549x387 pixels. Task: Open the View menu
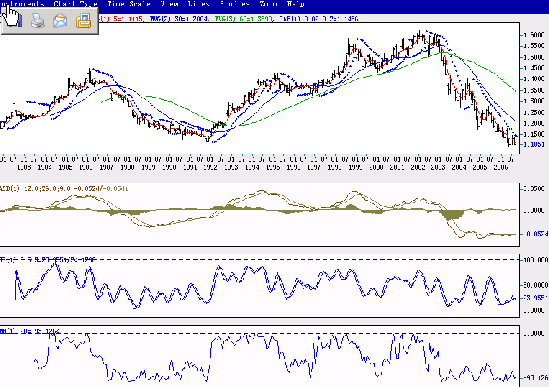tap(170, 4)
